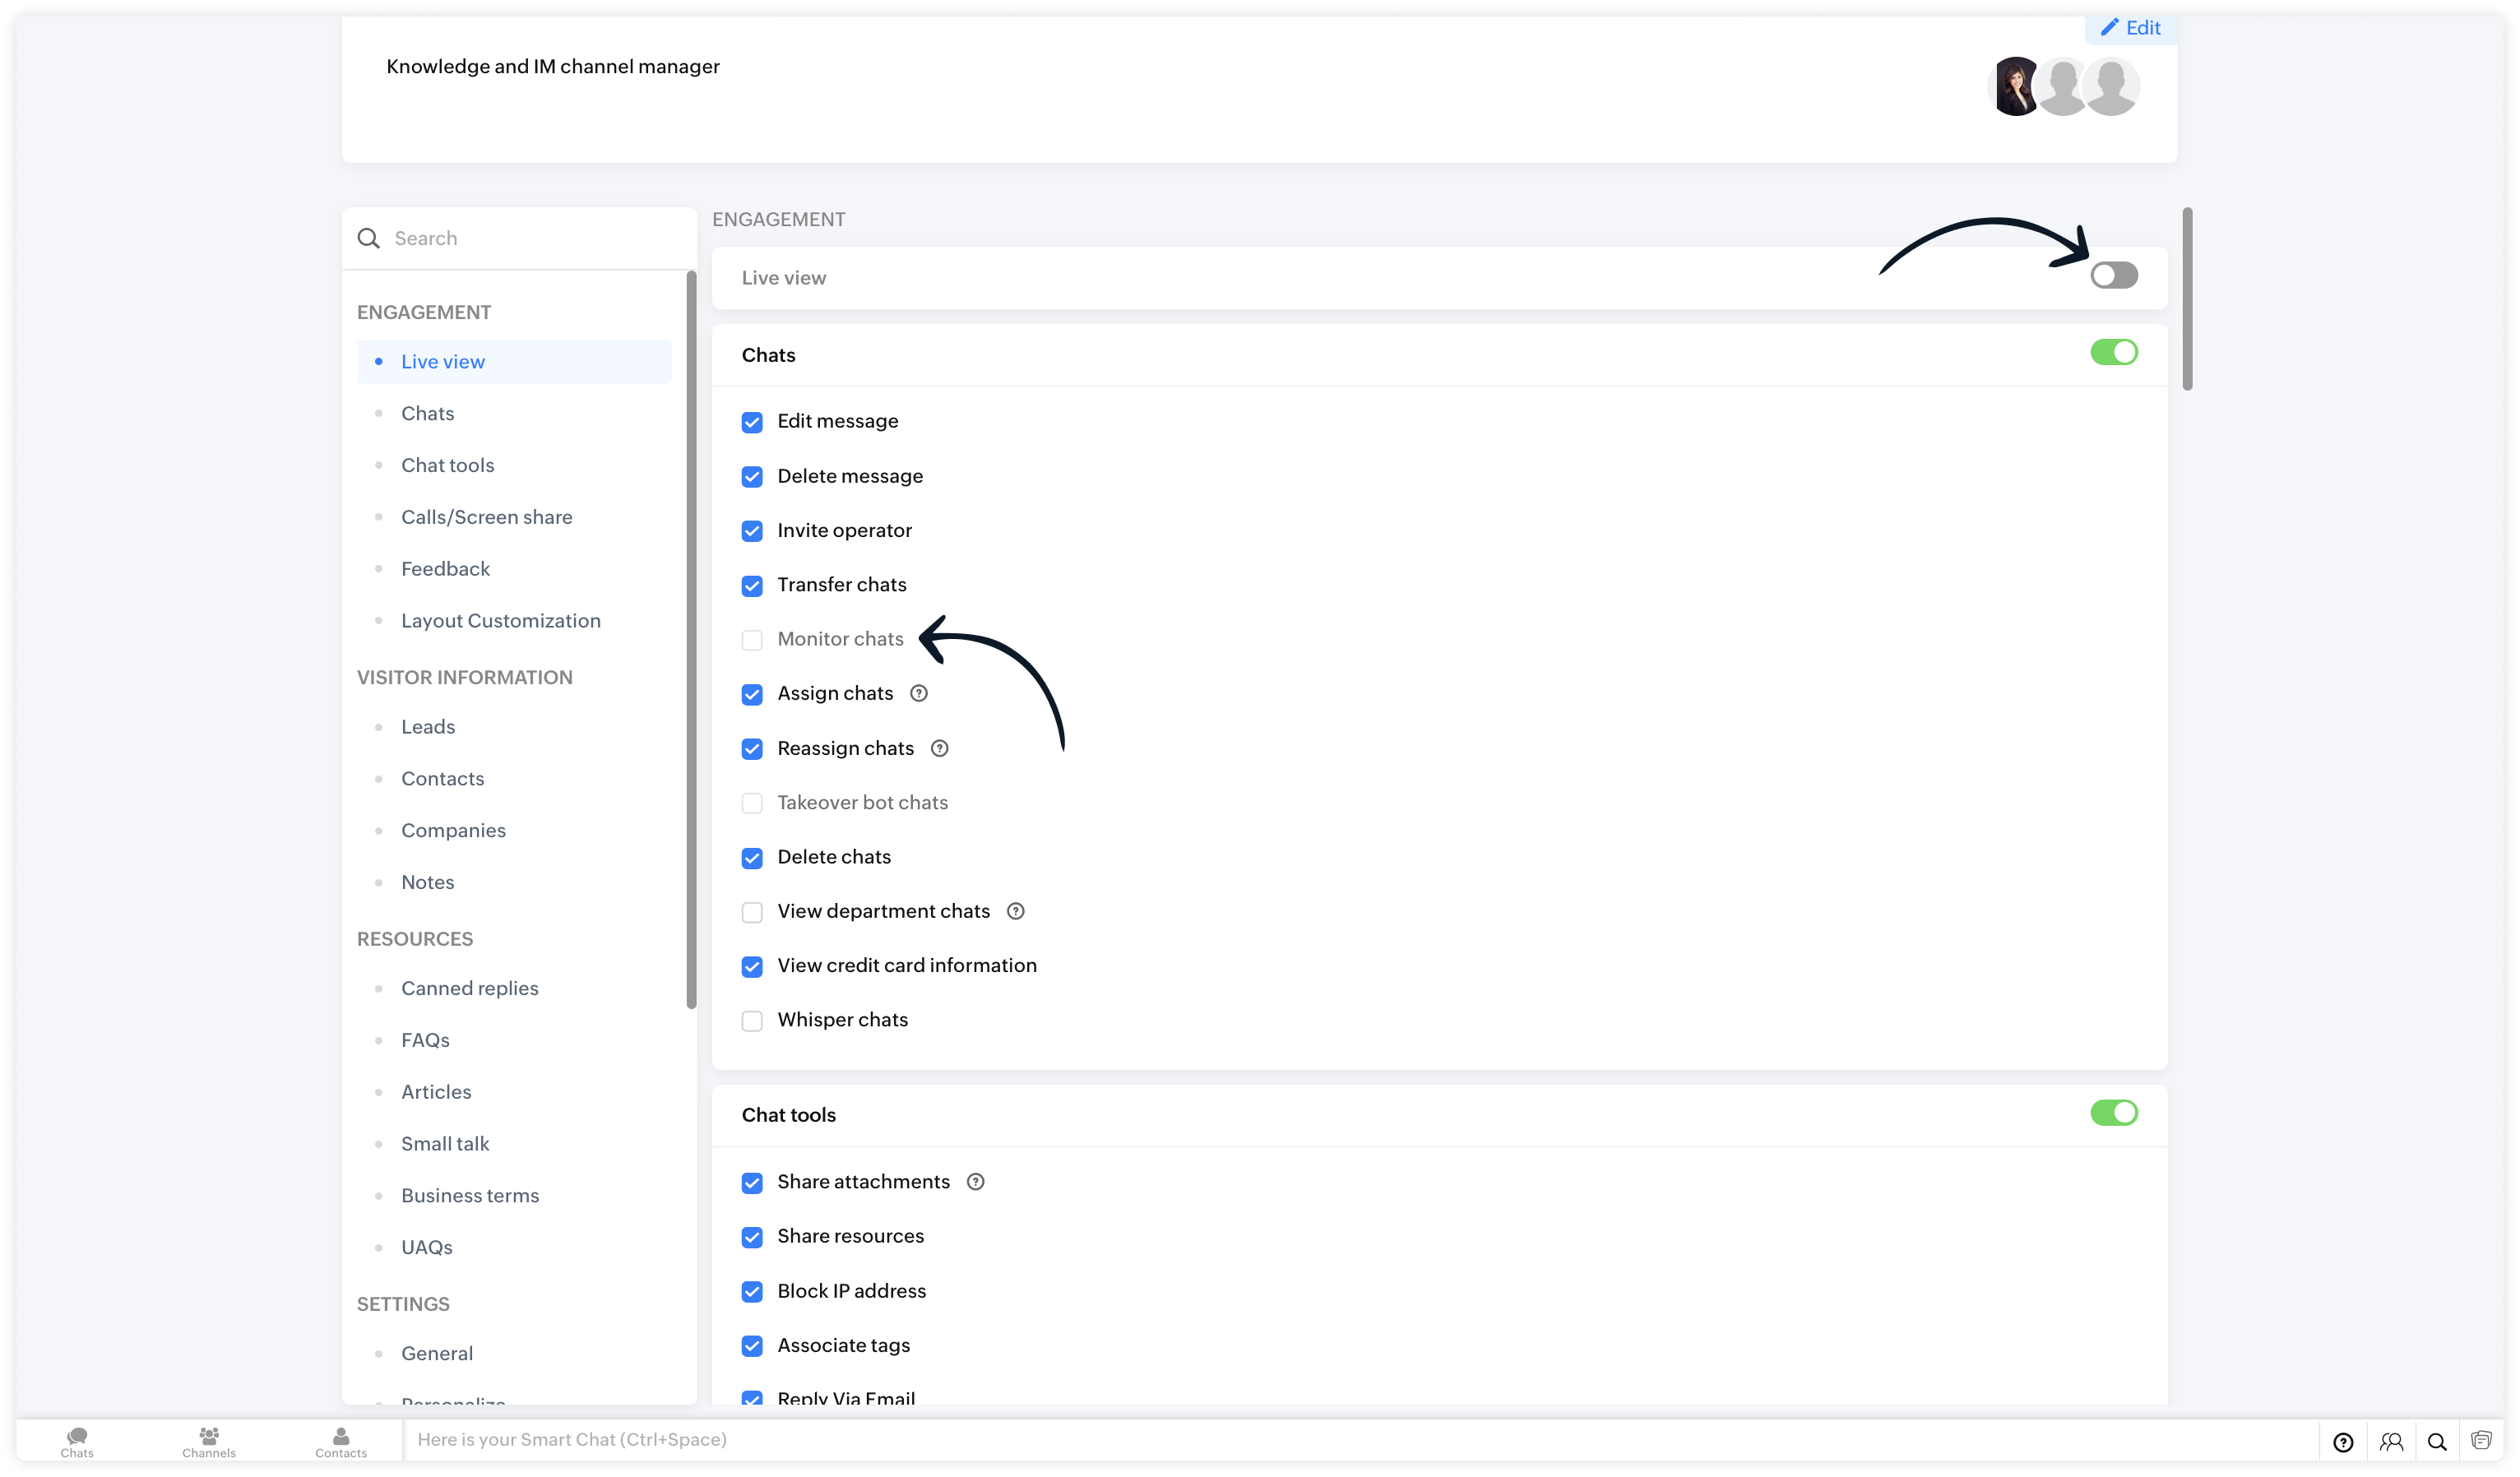Open the stacked notes icon at bottom right
Viewport: 2520px width, 1477px height.
pos(2481,1440)
